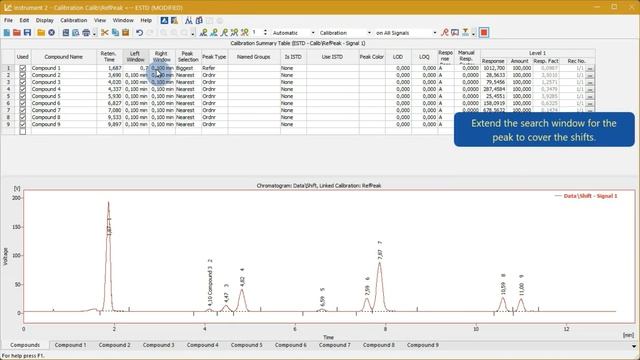Switch to the Compound 1 tab
This screenshot has height=360, width=640.
[x=71, y=345]
